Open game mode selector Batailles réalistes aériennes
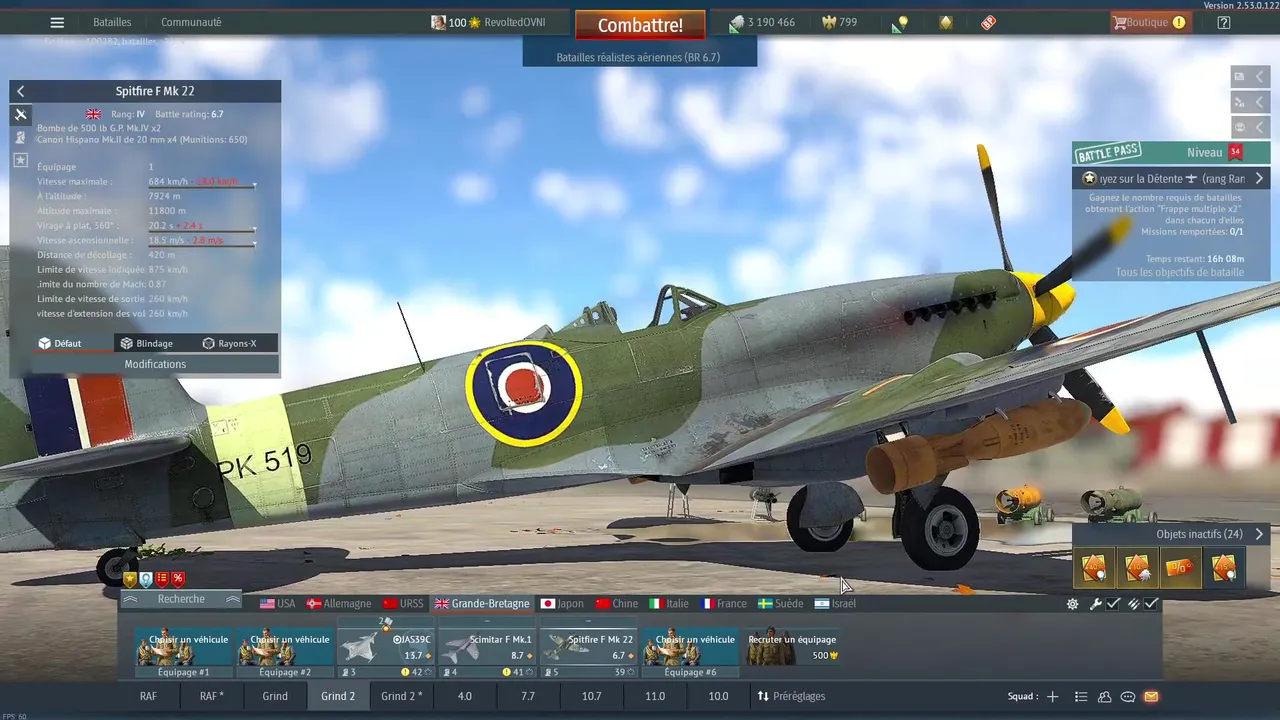Screen dimensions: 1280x720 (x=638, y=58)
